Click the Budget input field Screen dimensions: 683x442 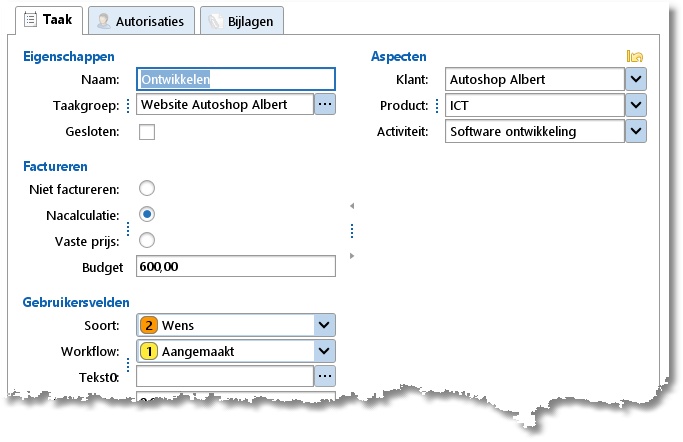point(236,267)
